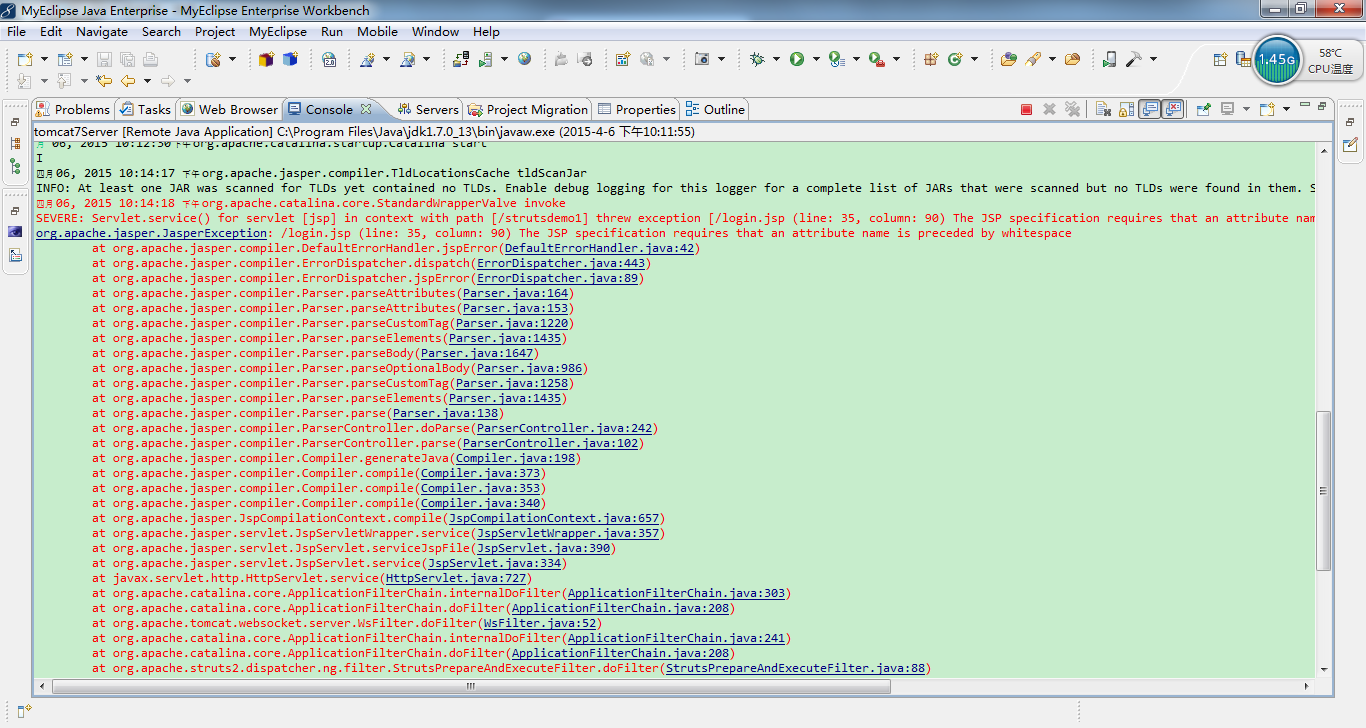Toggle show console on standard error
Image resolution: width=1366 pixels, height=728 pixels.
1173,109
